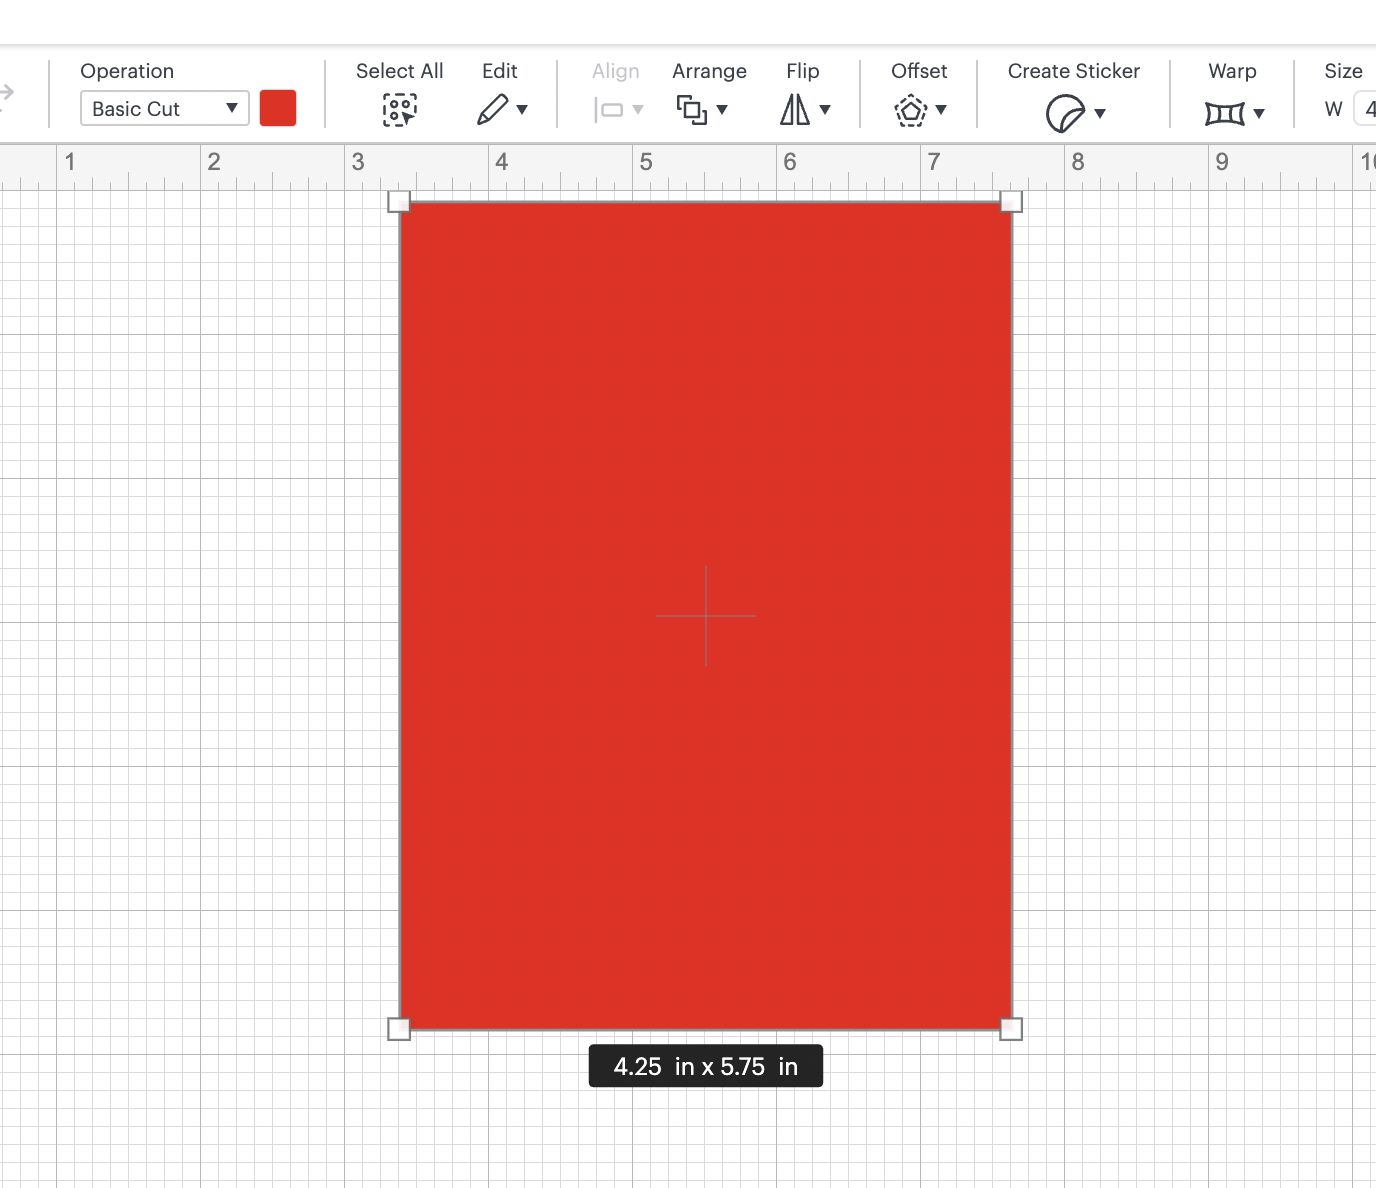Click the bottom-right handle of the rectangle
Screen dimensions: 1376x1188
click(1011, 1029)
